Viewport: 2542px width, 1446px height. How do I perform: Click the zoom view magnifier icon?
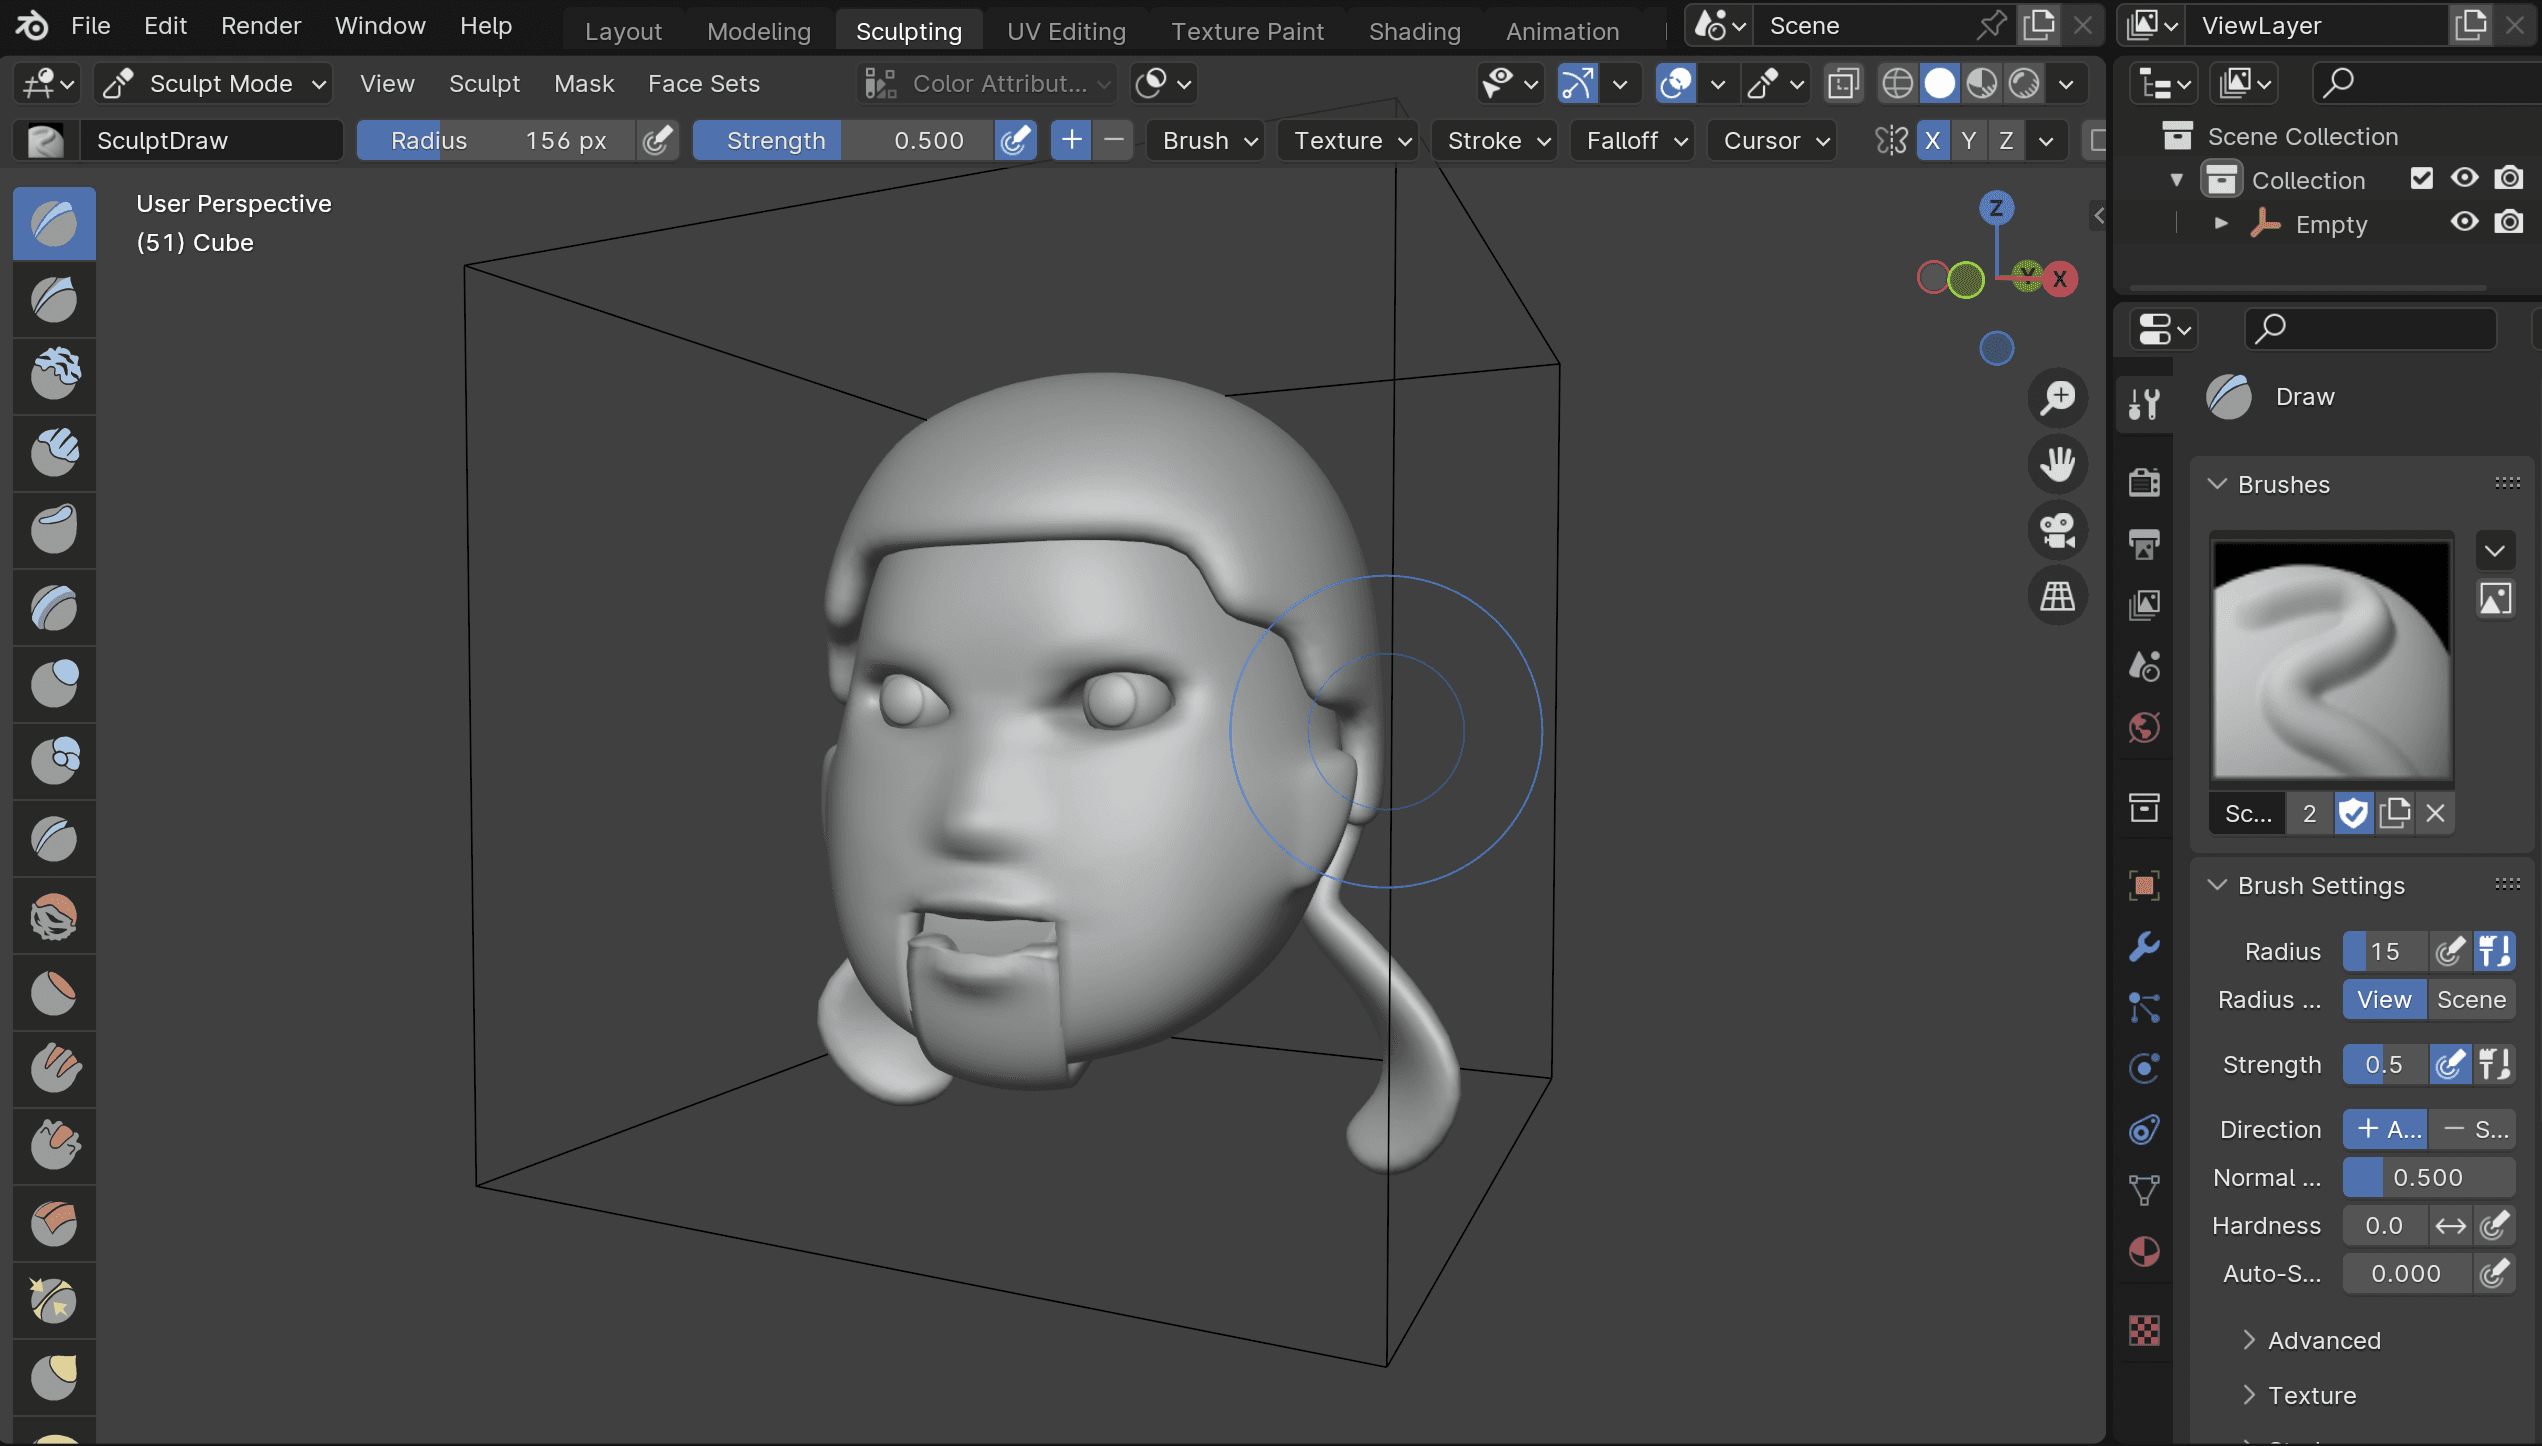tap(2058, 398)
